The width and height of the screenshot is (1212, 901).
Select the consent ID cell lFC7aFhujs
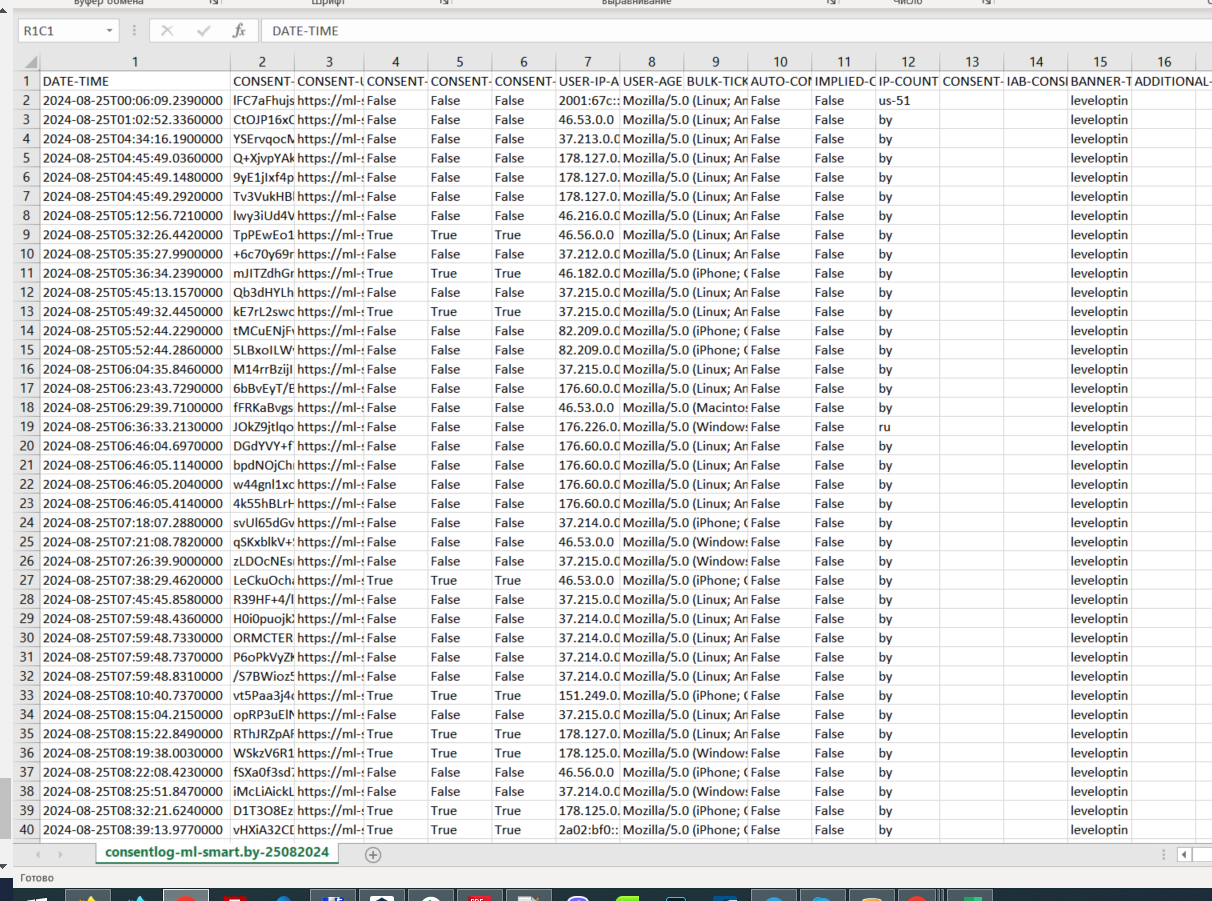point(261,100)
